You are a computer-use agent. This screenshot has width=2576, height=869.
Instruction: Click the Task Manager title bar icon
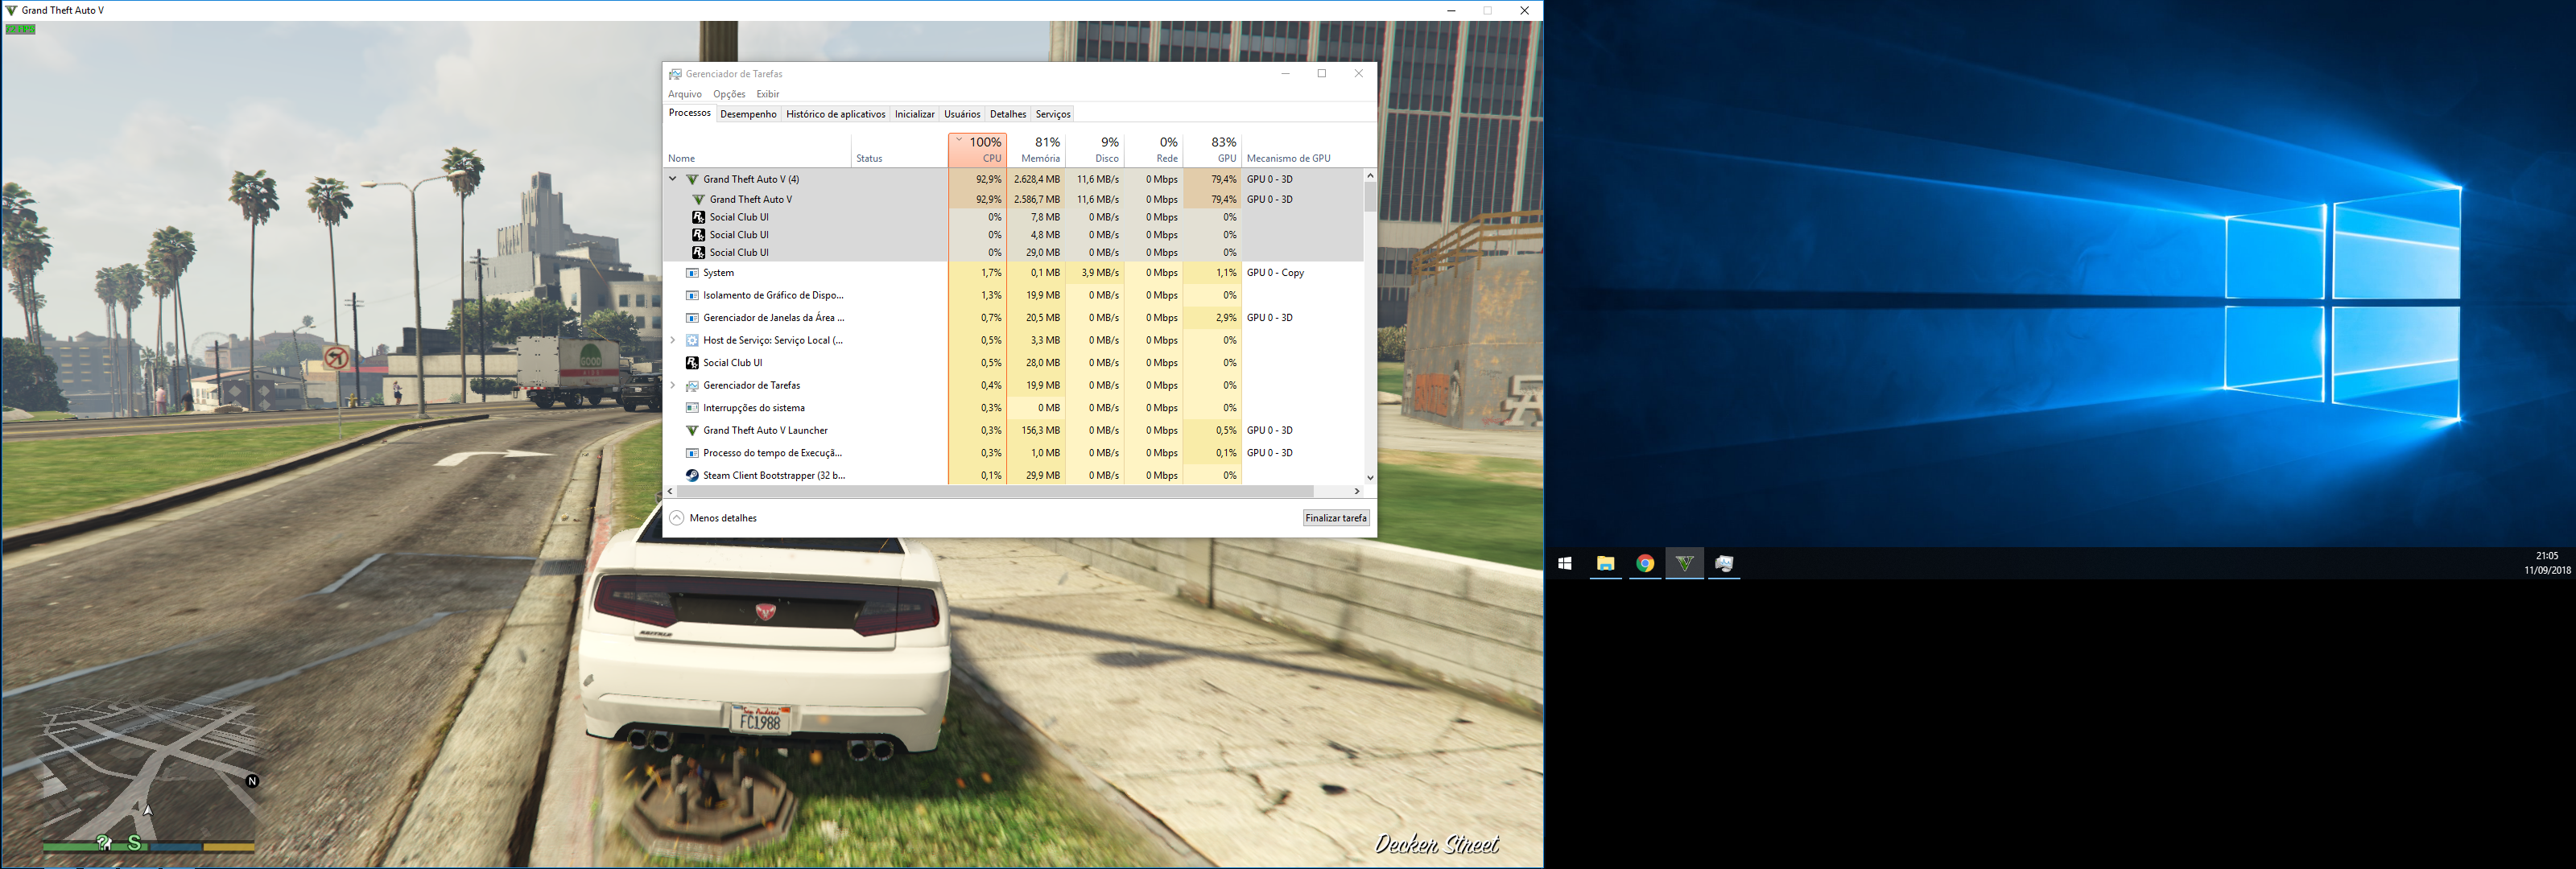[x=676, y=74]
